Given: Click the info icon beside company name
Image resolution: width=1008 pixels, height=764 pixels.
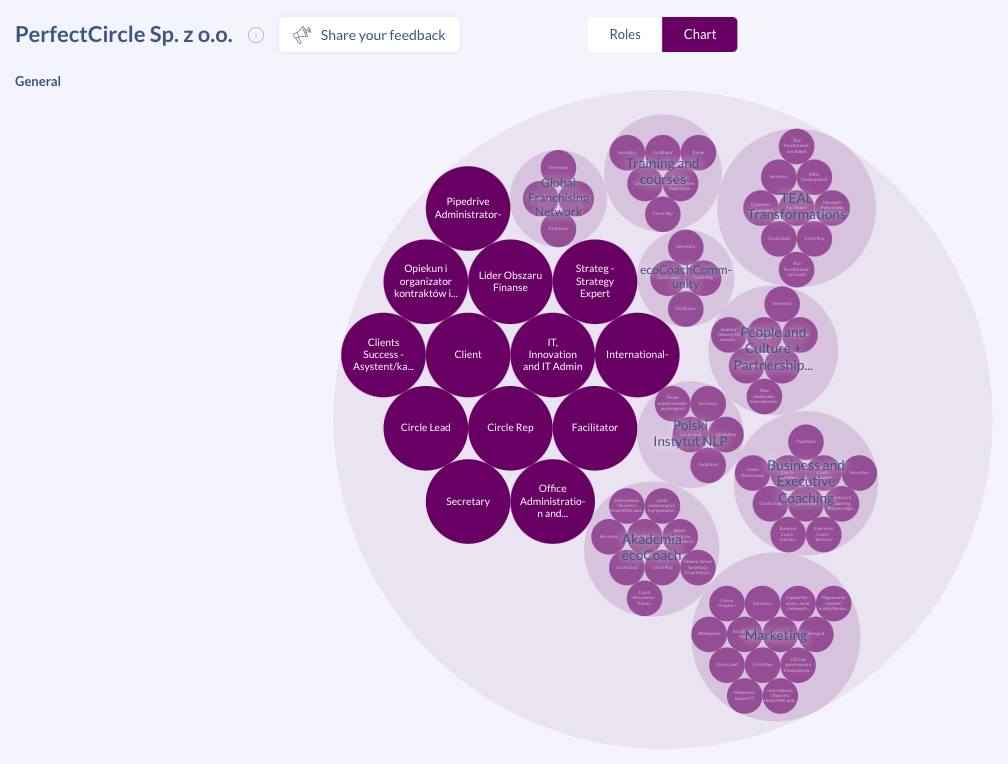Looking at the screenshot, I should coord(256,35).
